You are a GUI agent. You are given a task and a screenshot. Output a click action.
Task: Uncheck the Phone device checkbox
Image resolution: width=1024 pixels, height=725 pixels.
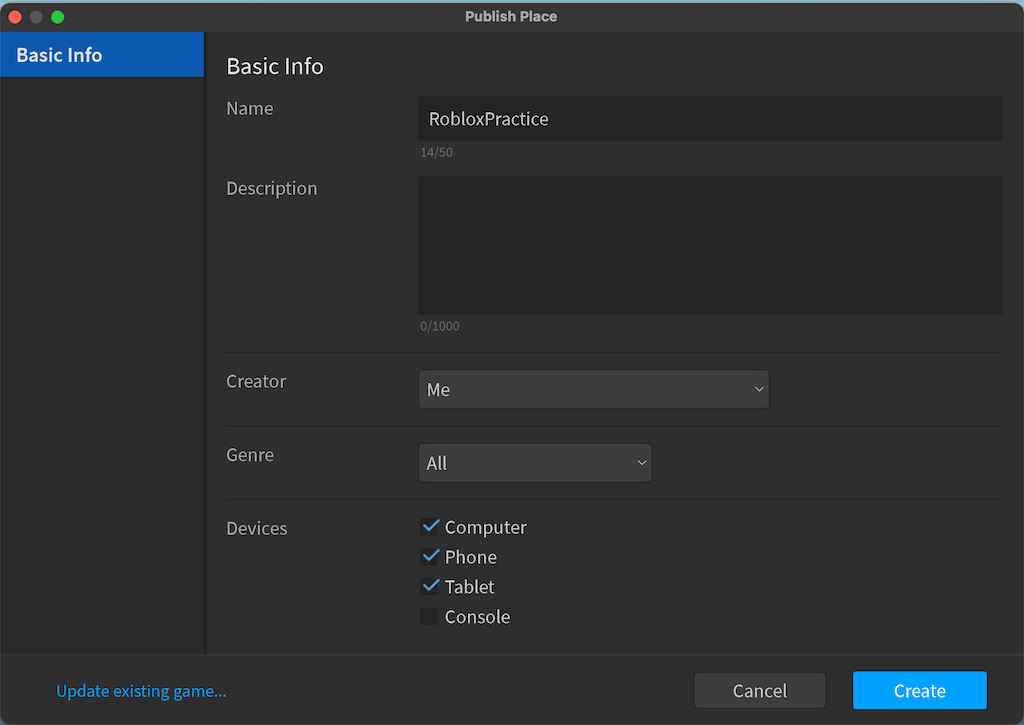(429, 556)
